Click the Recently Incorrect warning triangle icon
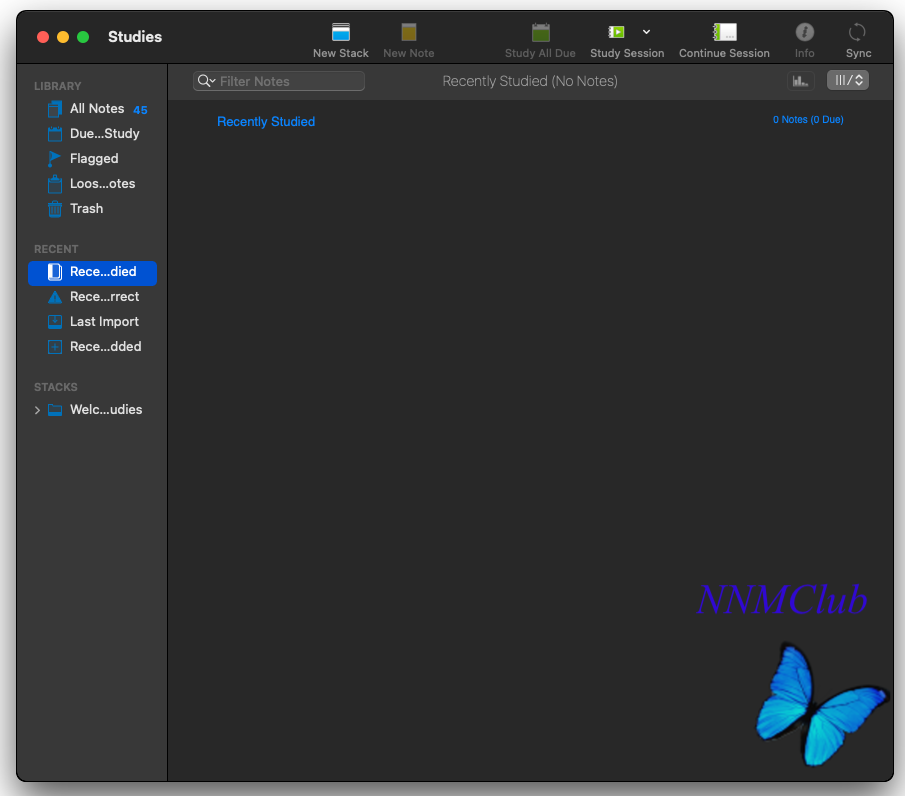Viewport: 905px width, 796px height. click(55, 297)
